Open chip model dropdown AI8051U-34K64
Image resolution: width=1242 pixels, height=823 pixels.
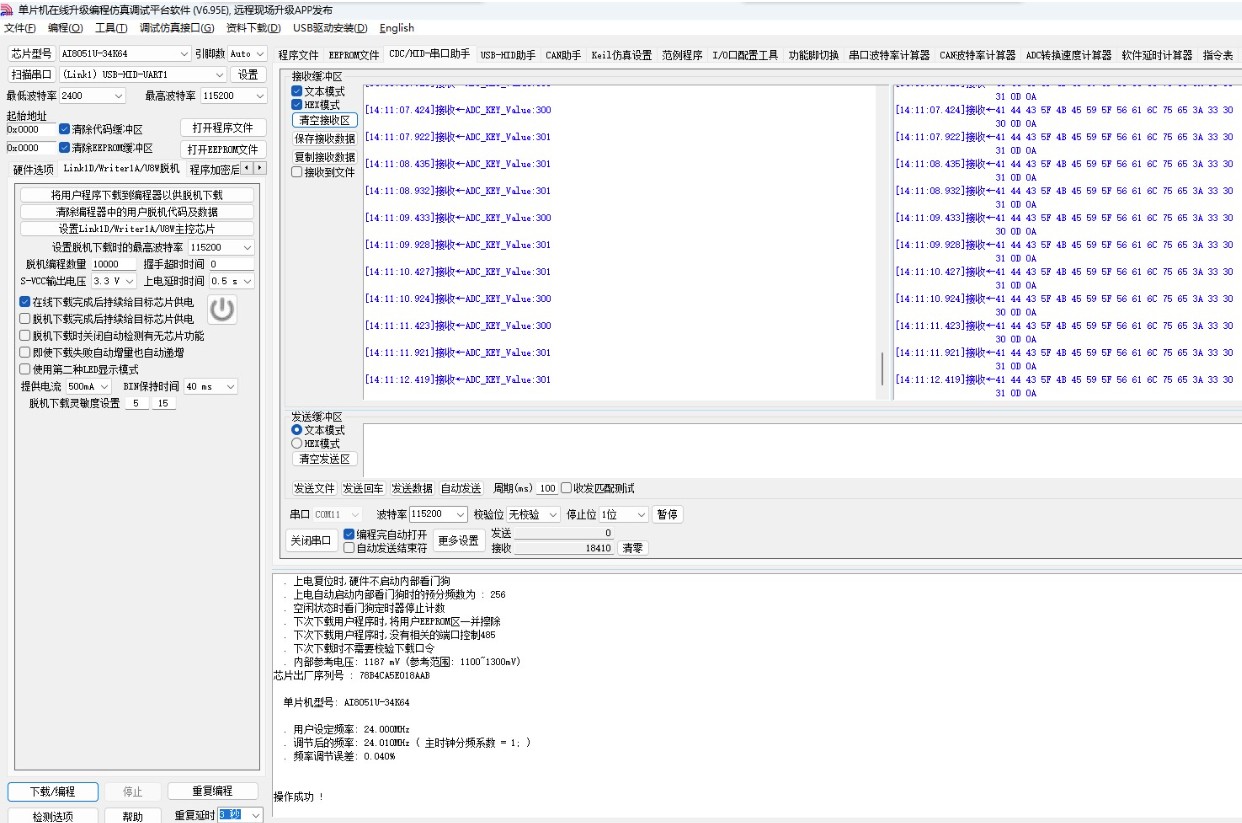124,53
